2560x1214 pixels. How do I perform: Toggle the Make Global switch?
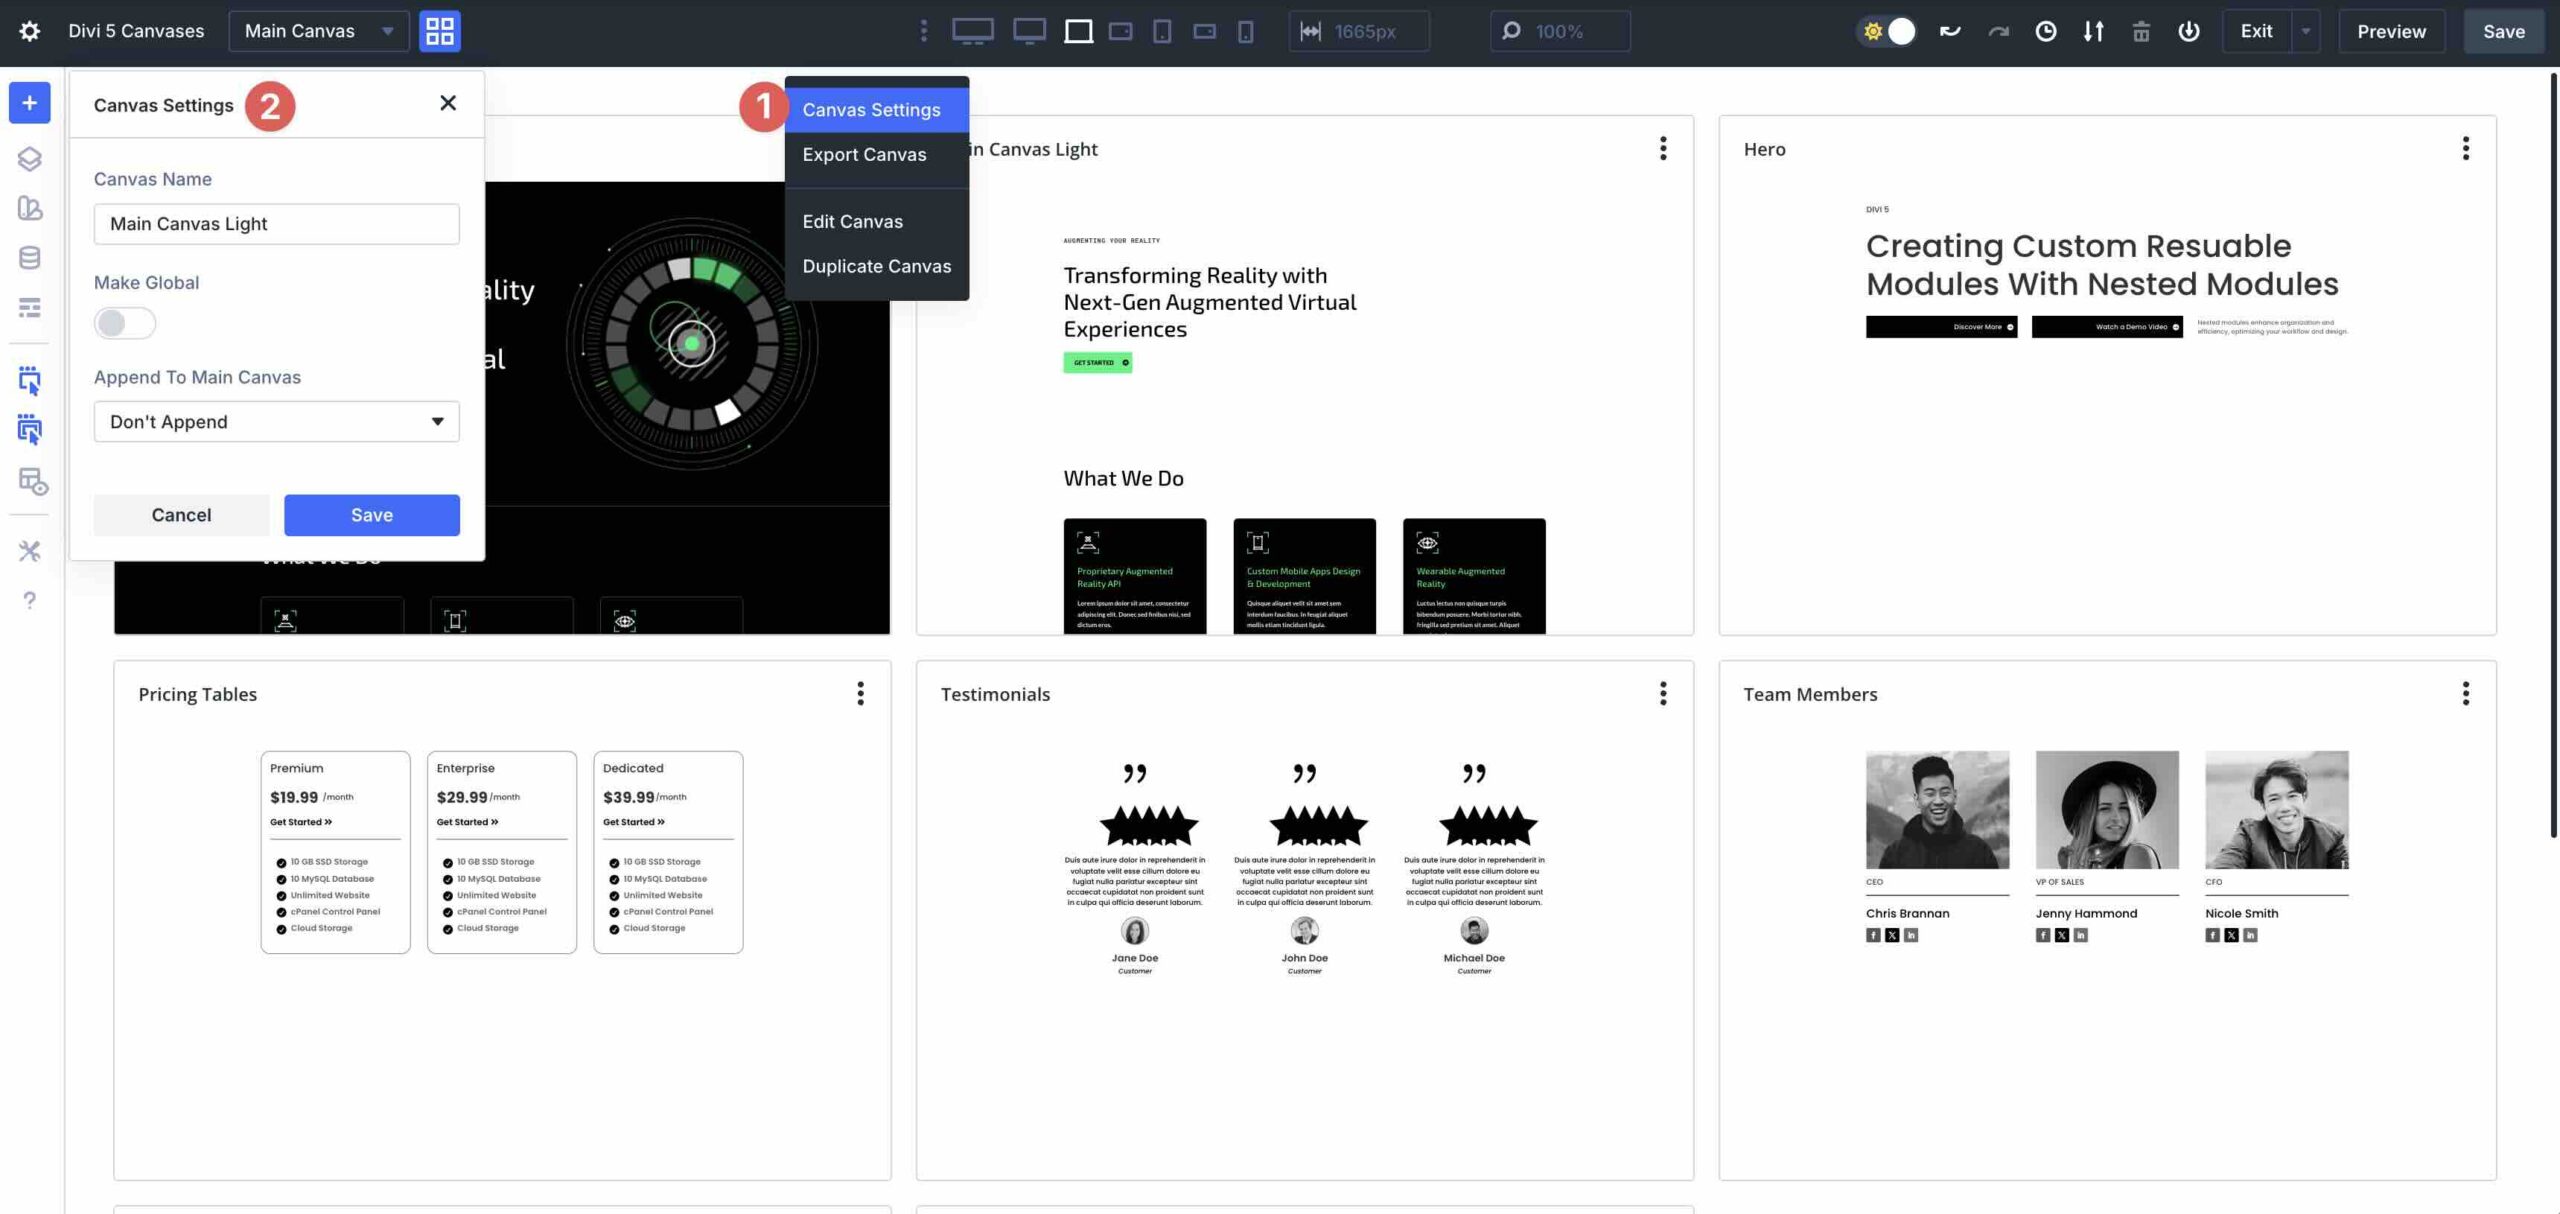pyautogui.click(x=124, y=322)
